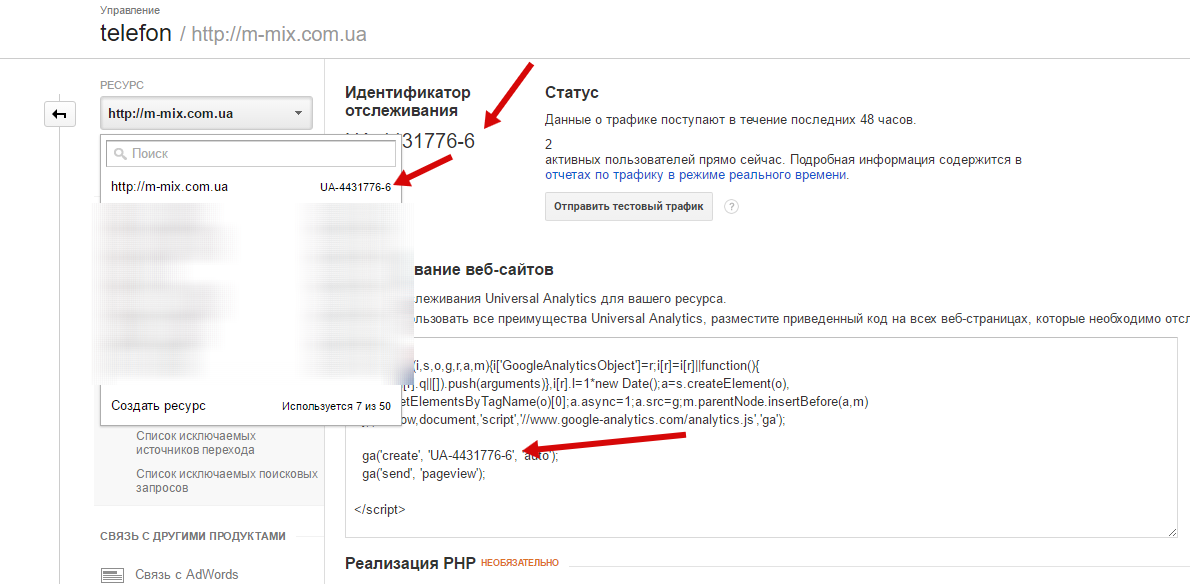Open Список исключаемых источников перехода

tap(196, 443)
